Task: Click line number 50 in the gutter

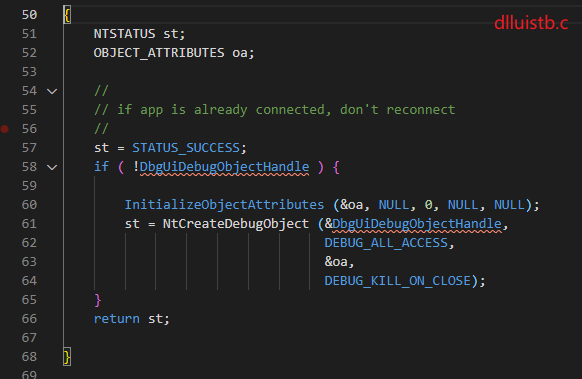Action: (29, 15)
